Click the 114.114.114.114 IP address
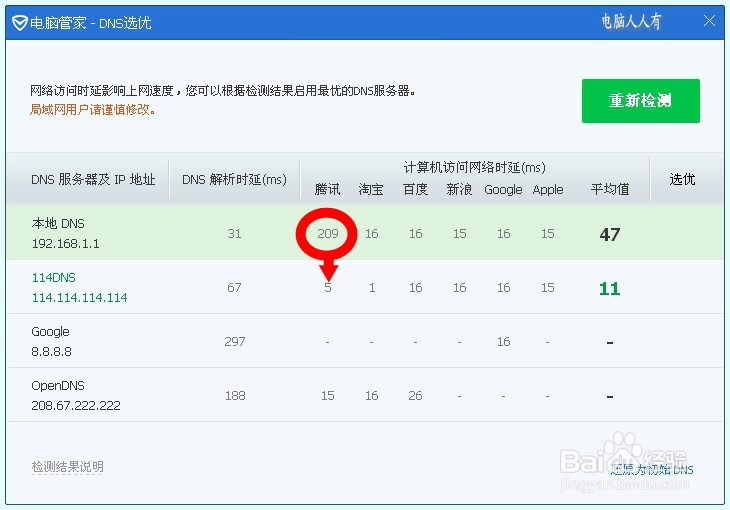This screenshot has width=730, height=510. (80, 297)
